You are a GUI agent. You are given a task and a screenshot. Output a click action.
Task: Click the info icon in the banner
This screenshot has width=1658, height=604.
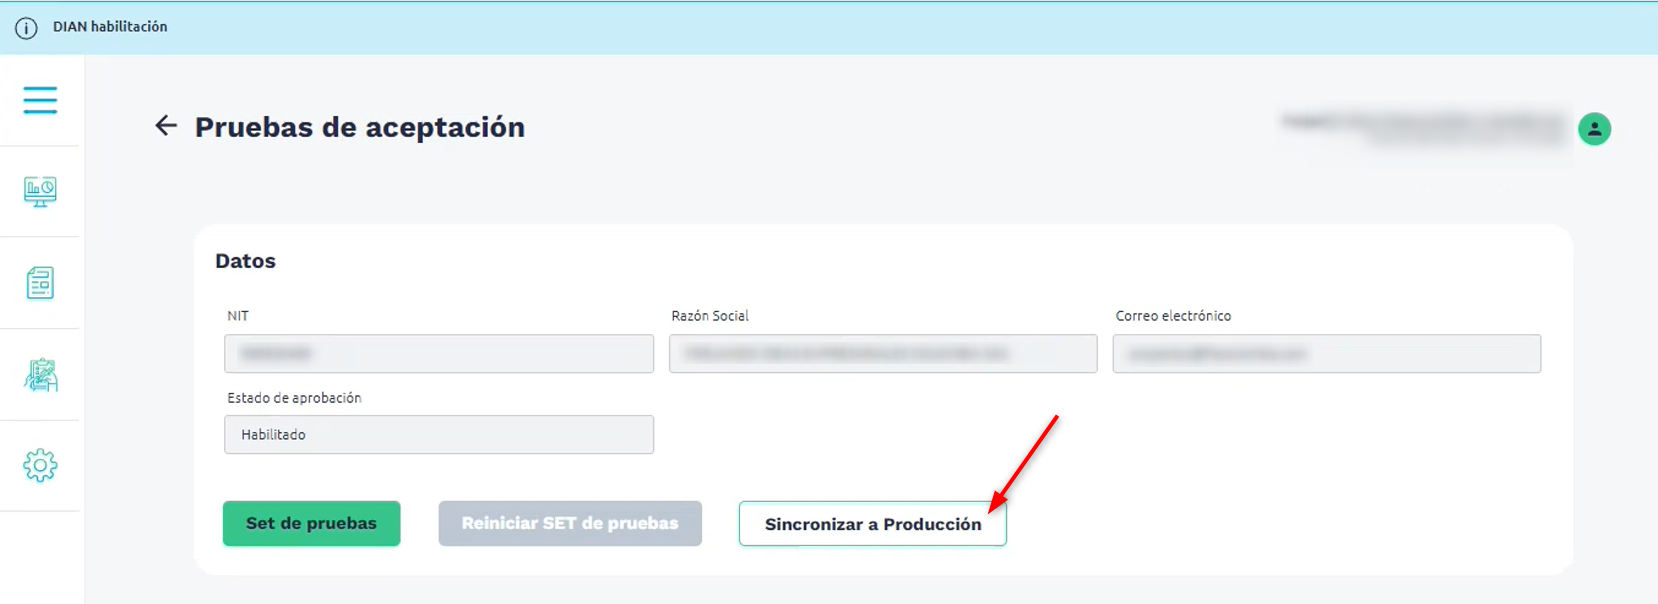pyautogui.click(x=26, y=28)
